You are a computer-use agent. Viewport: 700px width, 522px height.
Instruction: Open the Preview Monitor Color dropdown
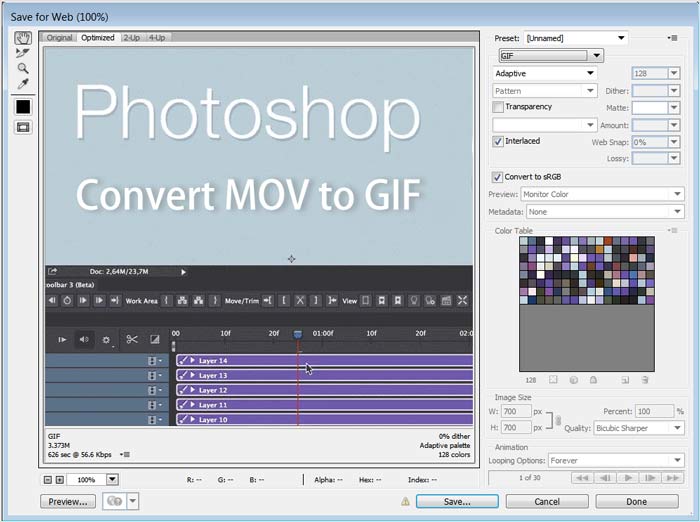(x=602, y=194)
